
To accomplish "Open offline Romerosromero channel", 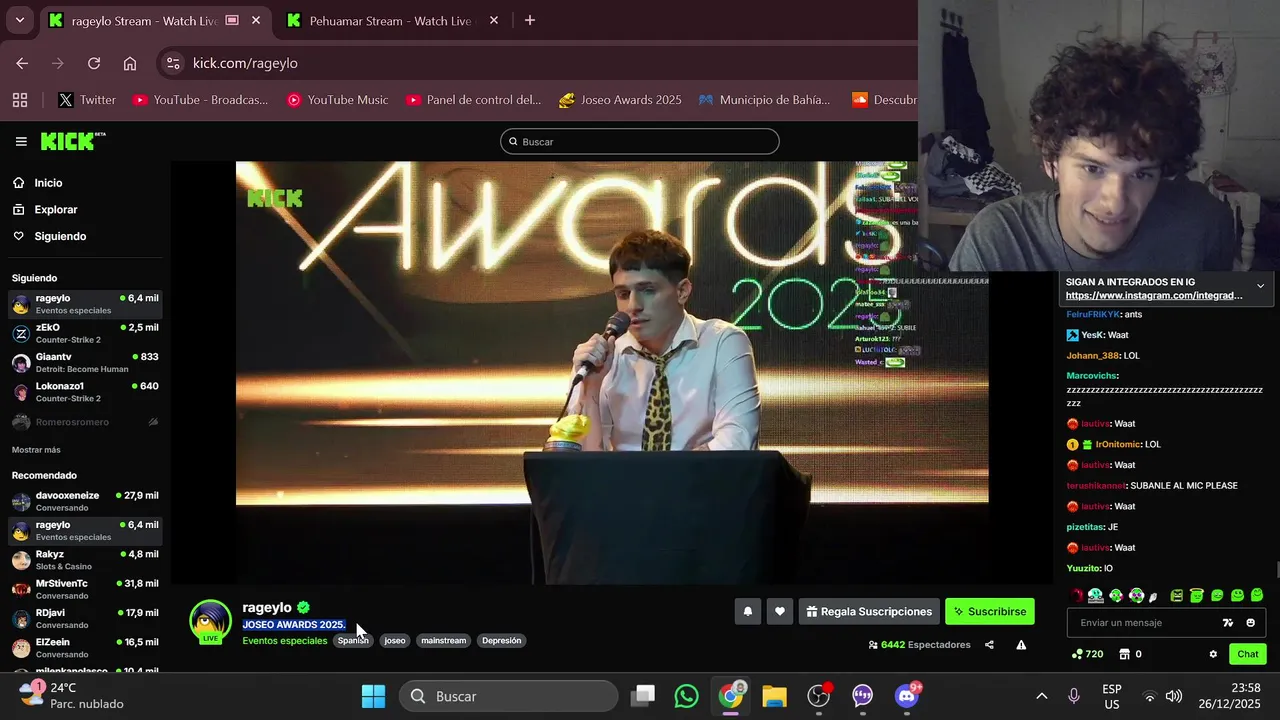I will coord(85,422).
